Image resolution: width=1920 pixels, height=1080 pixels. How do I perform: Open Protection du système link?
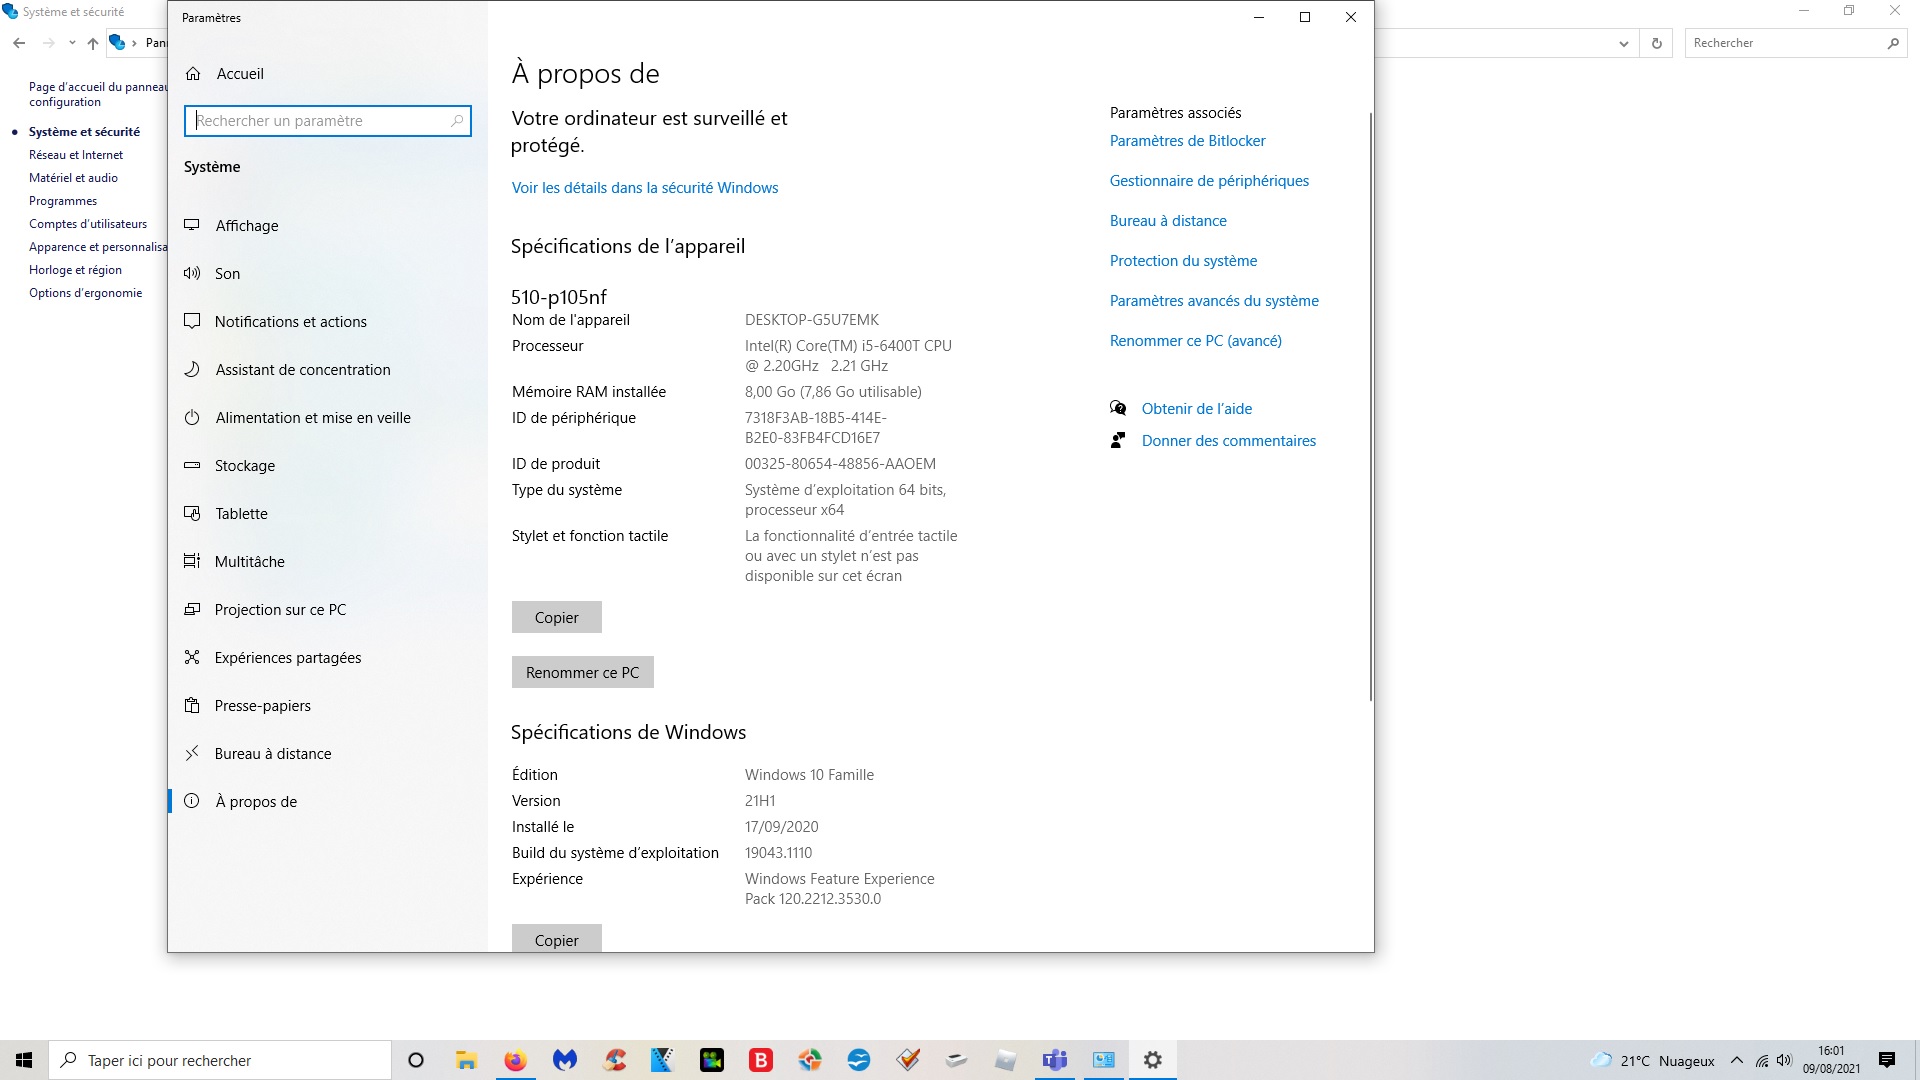coord(1183,261)
